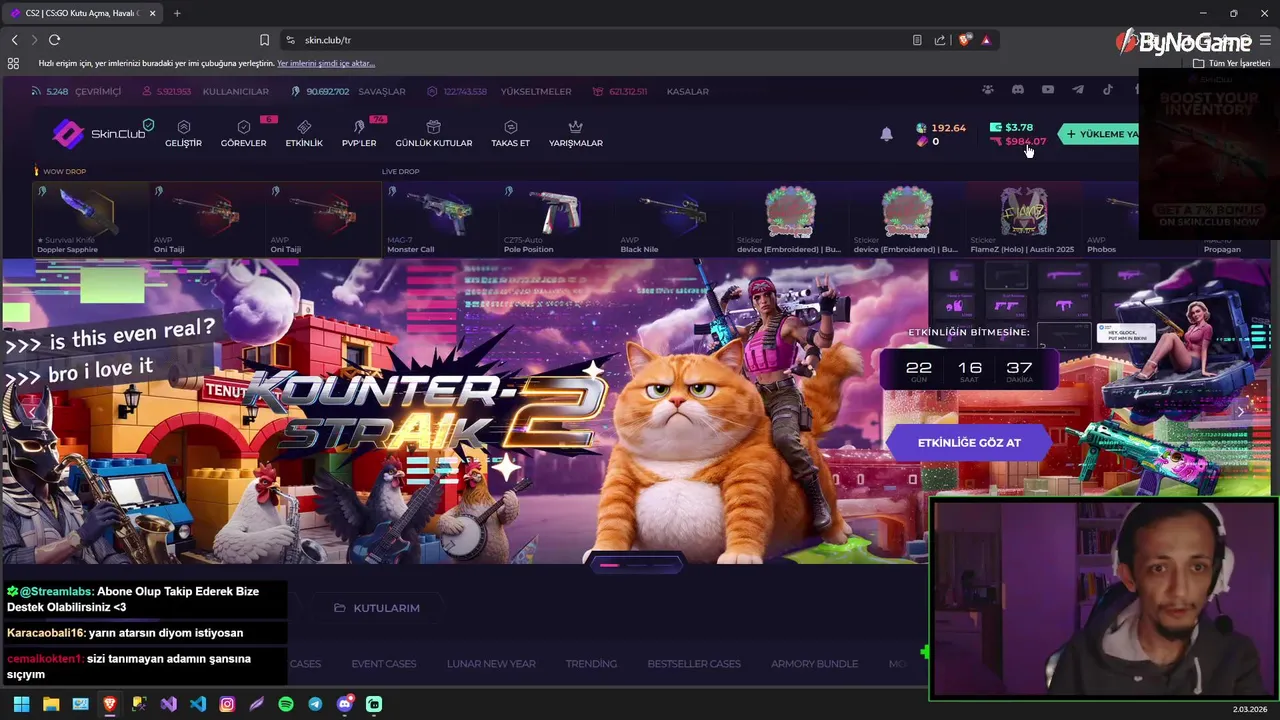
Task: Click the $3.78 wallet balance
Action: click(x=1011, y=127)
